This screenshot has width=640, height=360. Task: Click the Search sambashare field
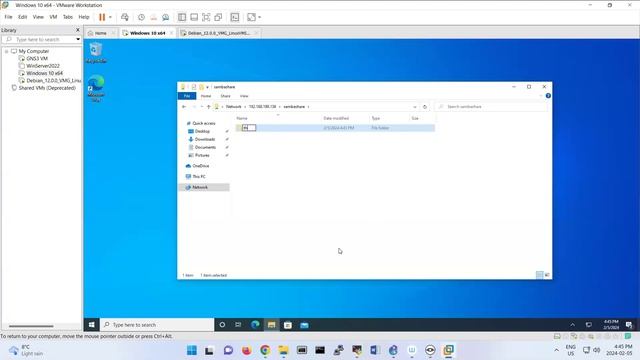[492, 107]
